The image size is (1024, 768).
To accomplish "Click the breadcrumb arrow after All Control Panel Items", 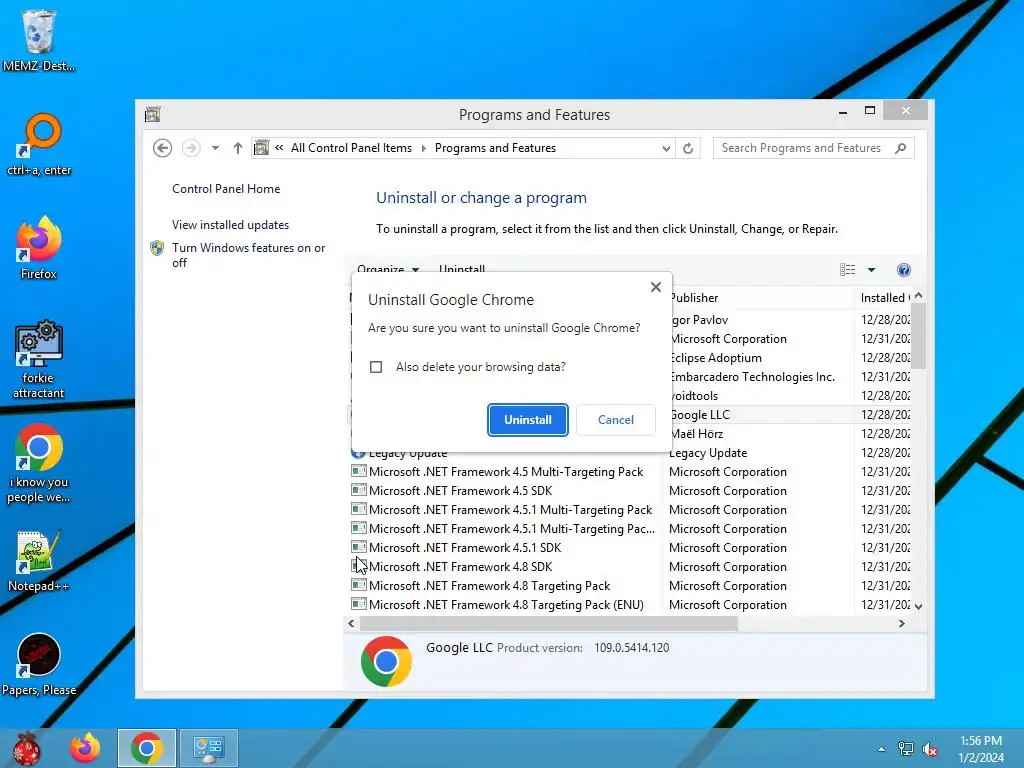I will (x=423, y=148).
